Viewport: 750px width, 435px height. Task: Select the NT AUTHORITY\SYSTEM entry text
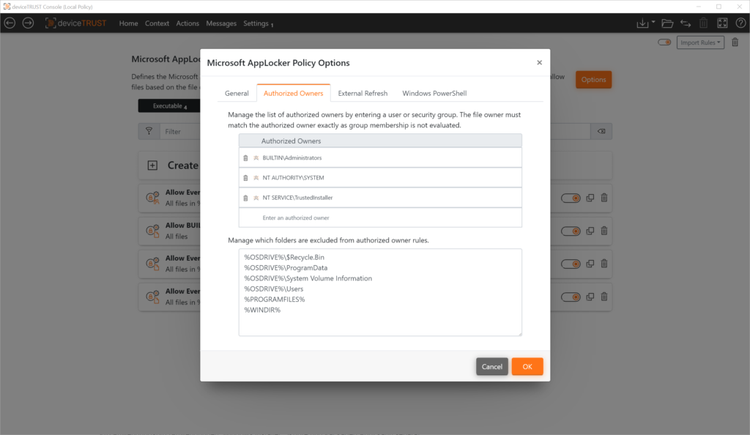point(293,178)
